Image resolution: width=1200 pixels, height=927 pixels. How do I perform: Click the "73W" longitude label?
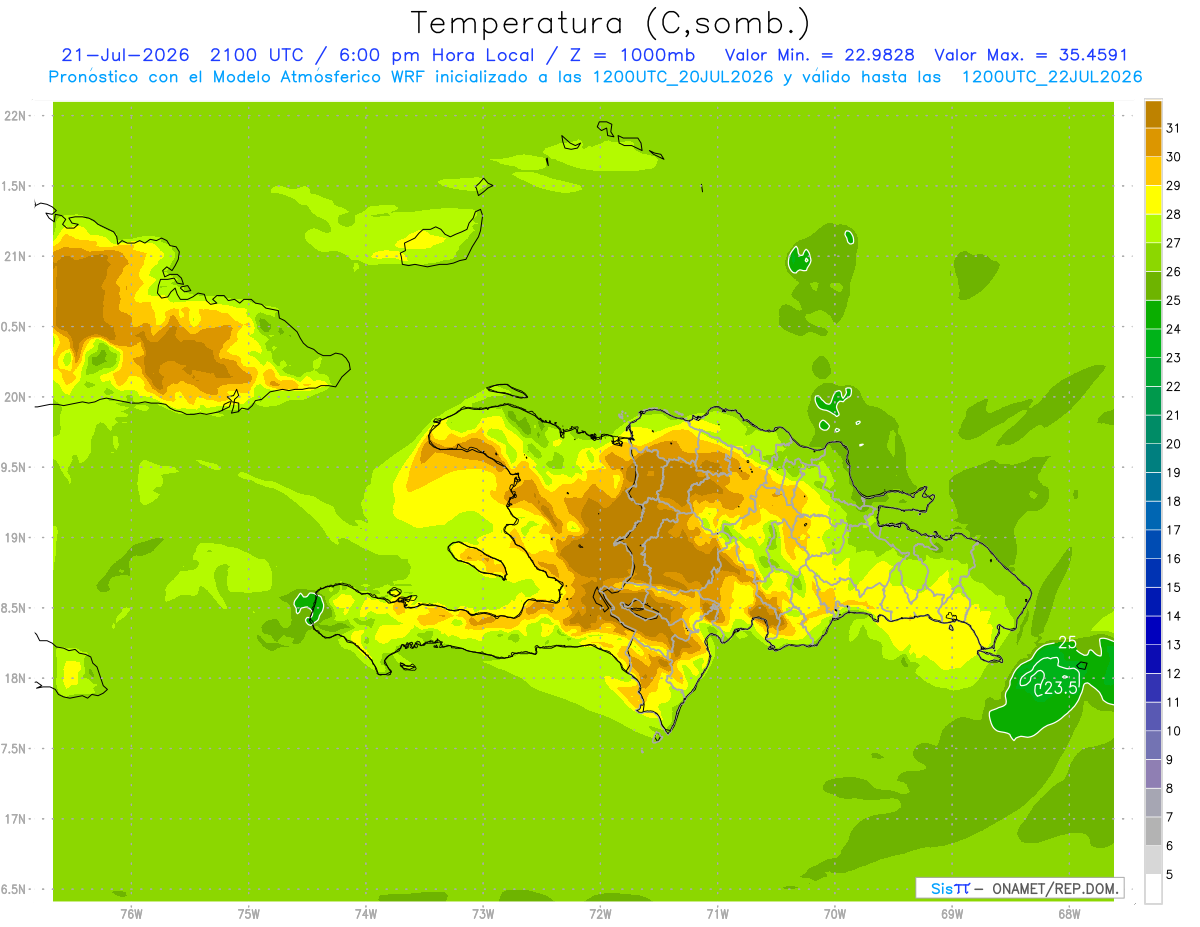pyautogui.click(x=483, y=913)
